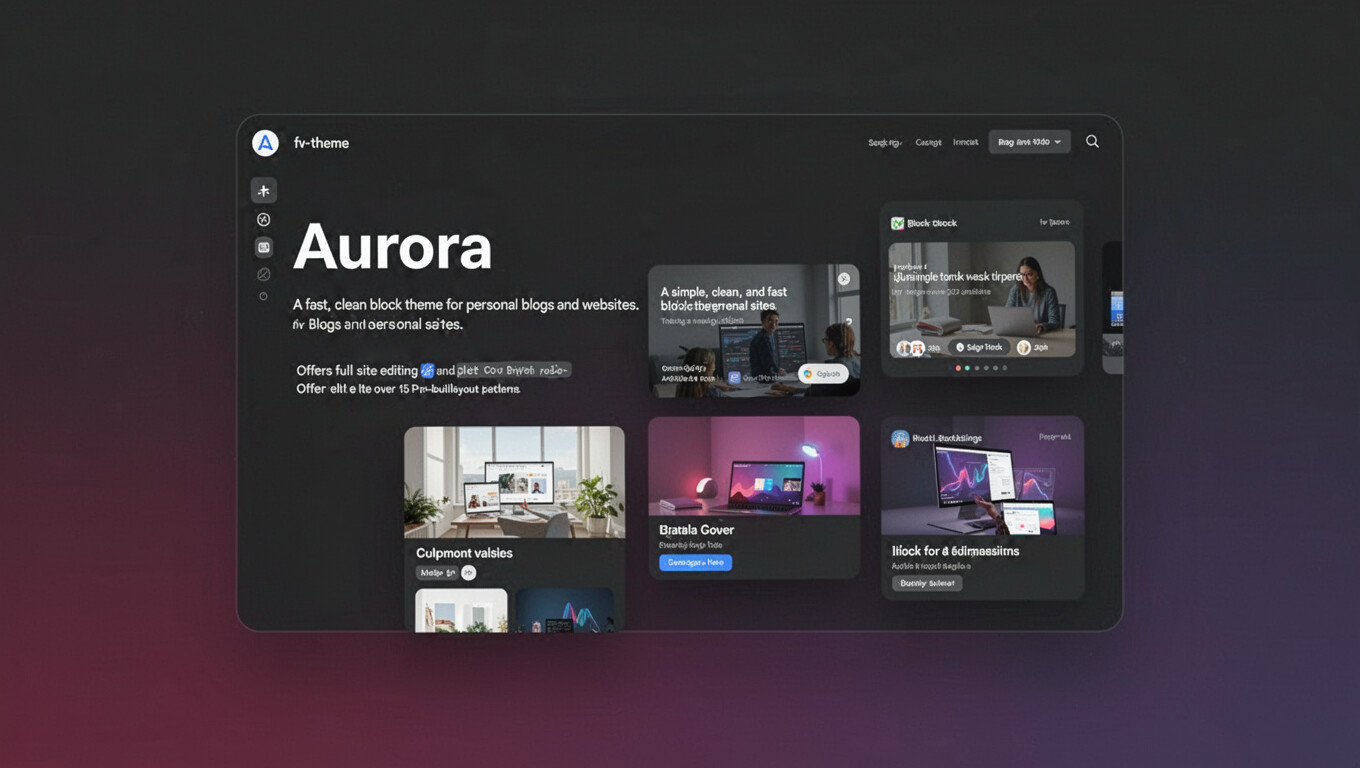Close the 'A simple, clean, and fast' card
Image resolution: width=1360 pixels, height=768 pixels.
click(844, 279)
